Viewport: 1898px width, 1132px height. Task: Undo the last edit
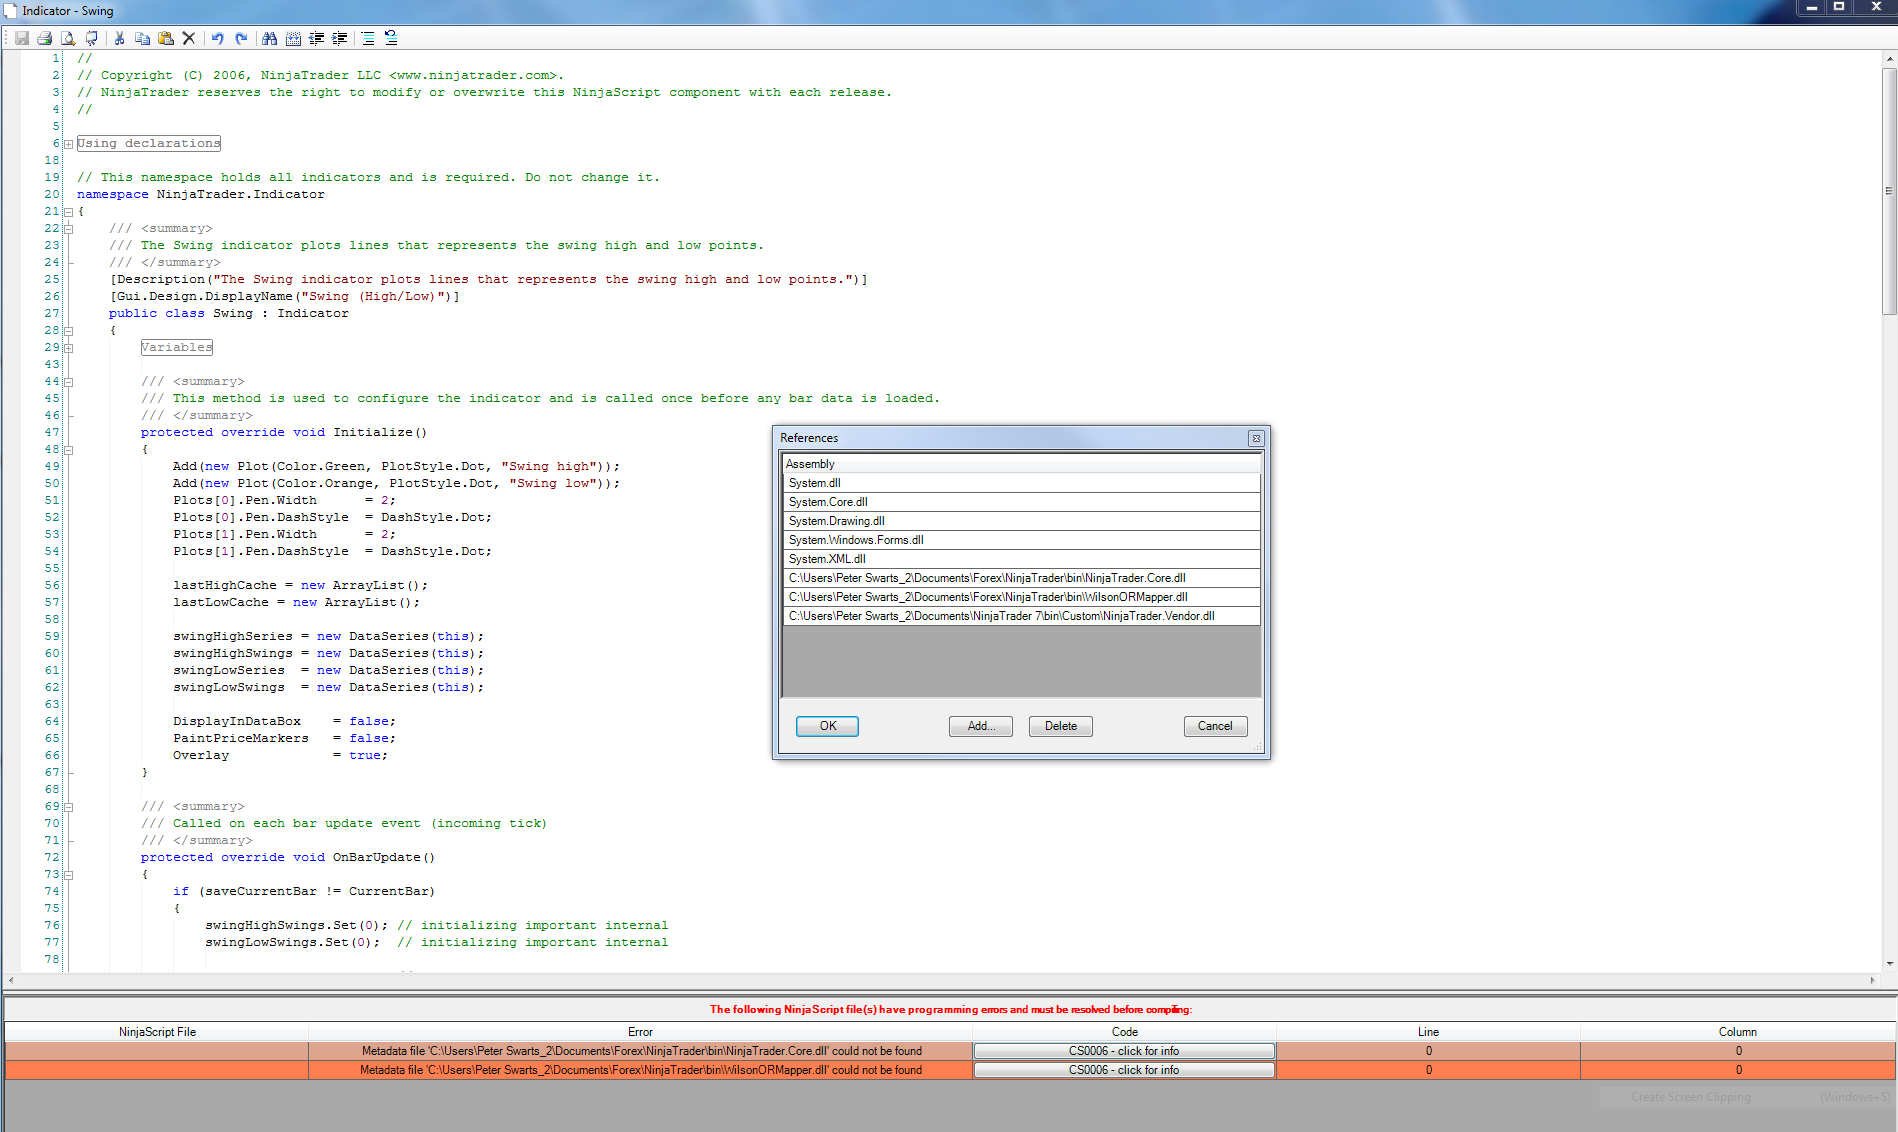pos(217,38)
